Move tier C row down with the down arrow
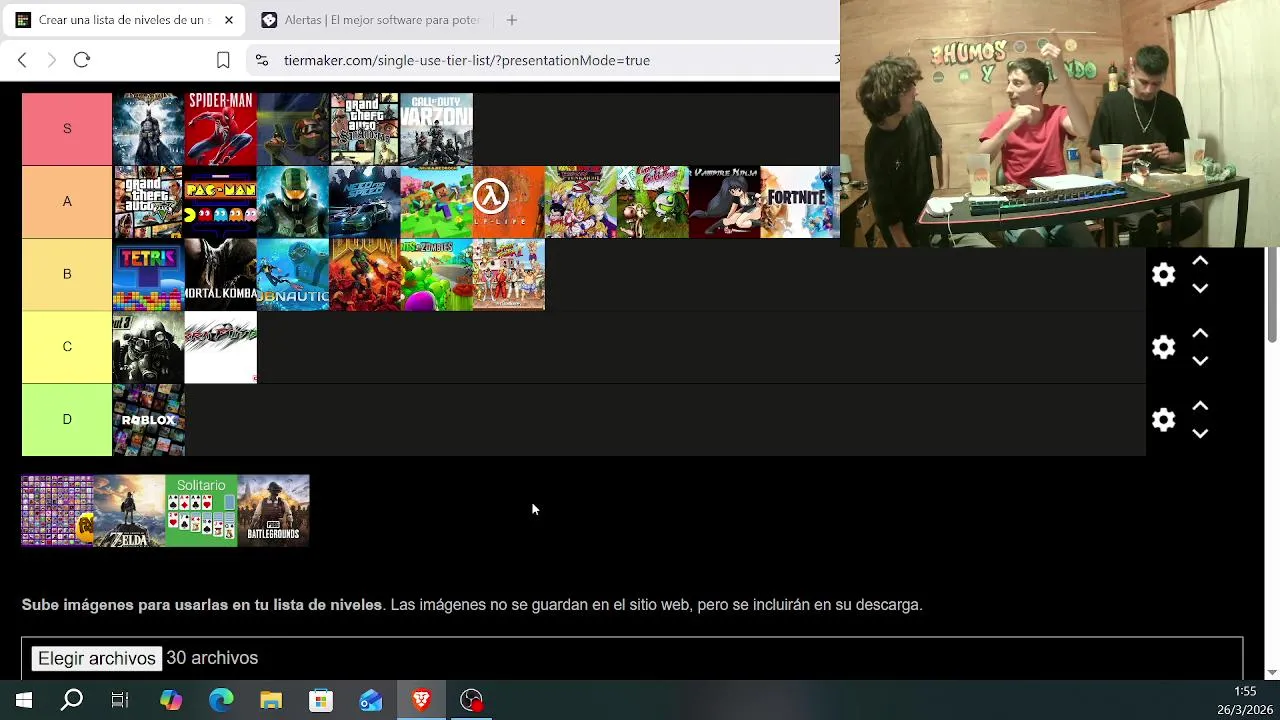 tap(1200, 361)
